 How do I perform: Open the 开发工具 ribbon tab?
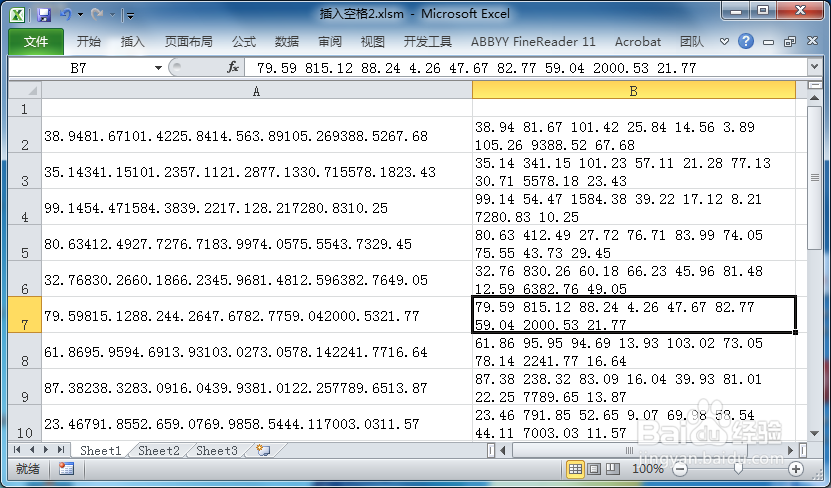click(x=427, y=42)
